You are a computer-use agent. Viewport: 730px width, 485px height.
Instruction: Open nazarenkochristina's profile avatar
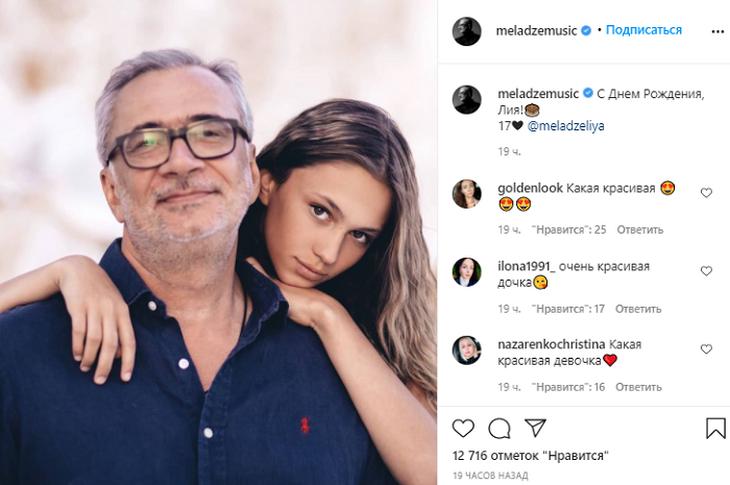466,350
